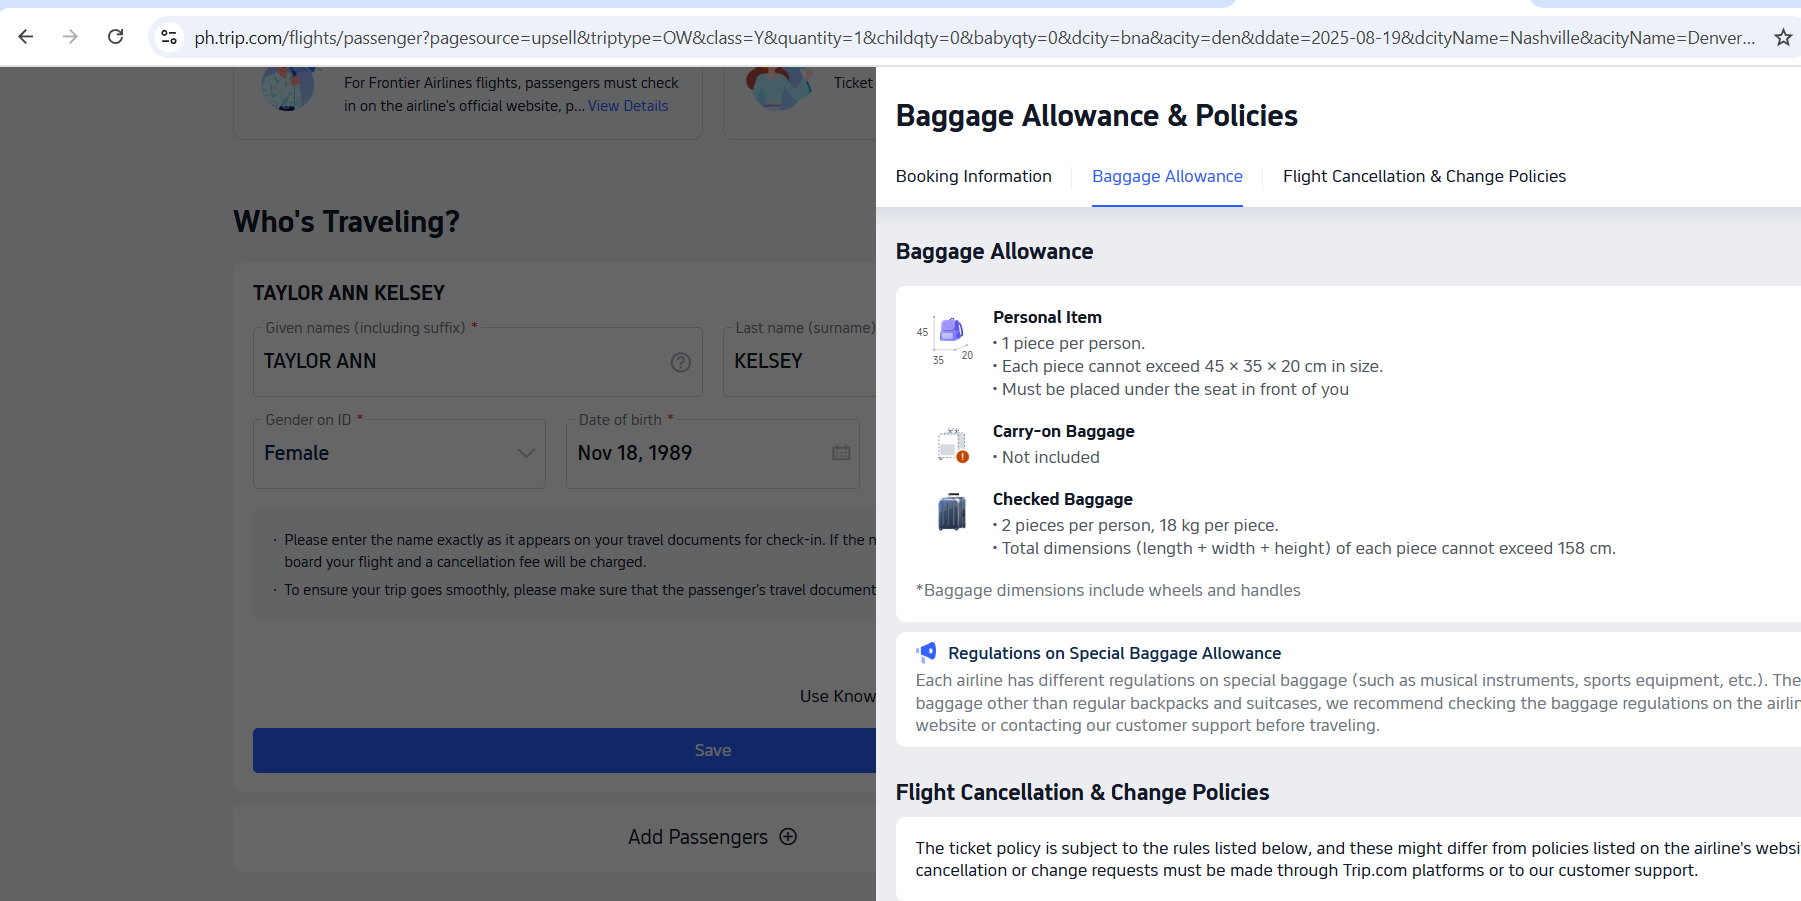Click the Add Passengers plus icon
1801x901 pixels.
click(788, 837)
